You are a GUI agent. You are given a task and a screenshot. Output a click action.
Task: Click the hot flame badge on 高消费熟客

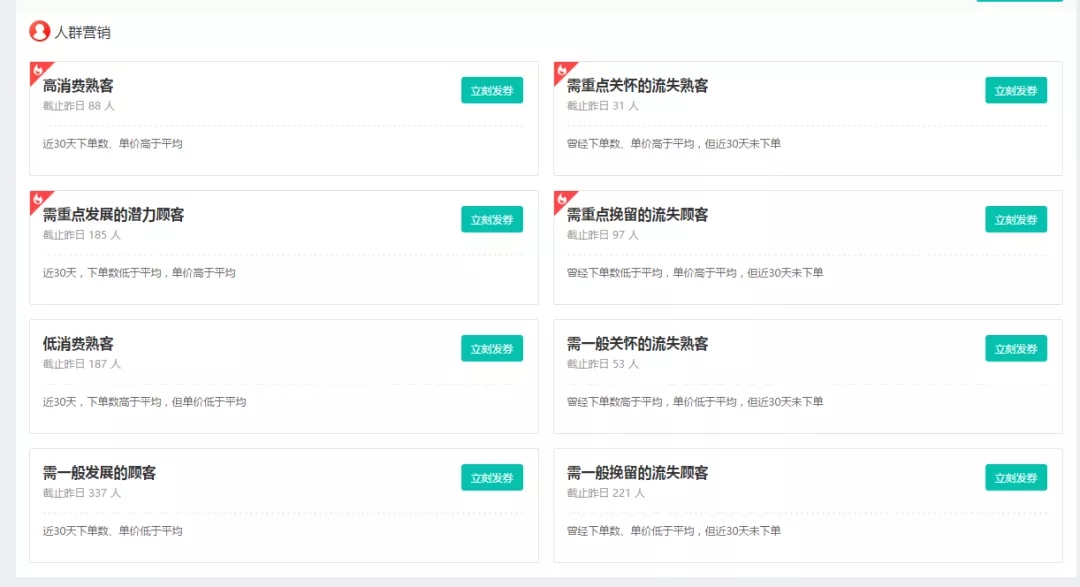37,69
